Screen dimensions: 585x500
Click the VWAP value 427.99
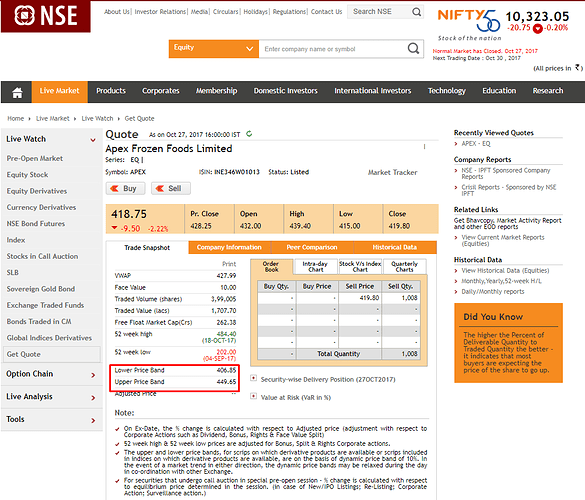coord(226,276)
